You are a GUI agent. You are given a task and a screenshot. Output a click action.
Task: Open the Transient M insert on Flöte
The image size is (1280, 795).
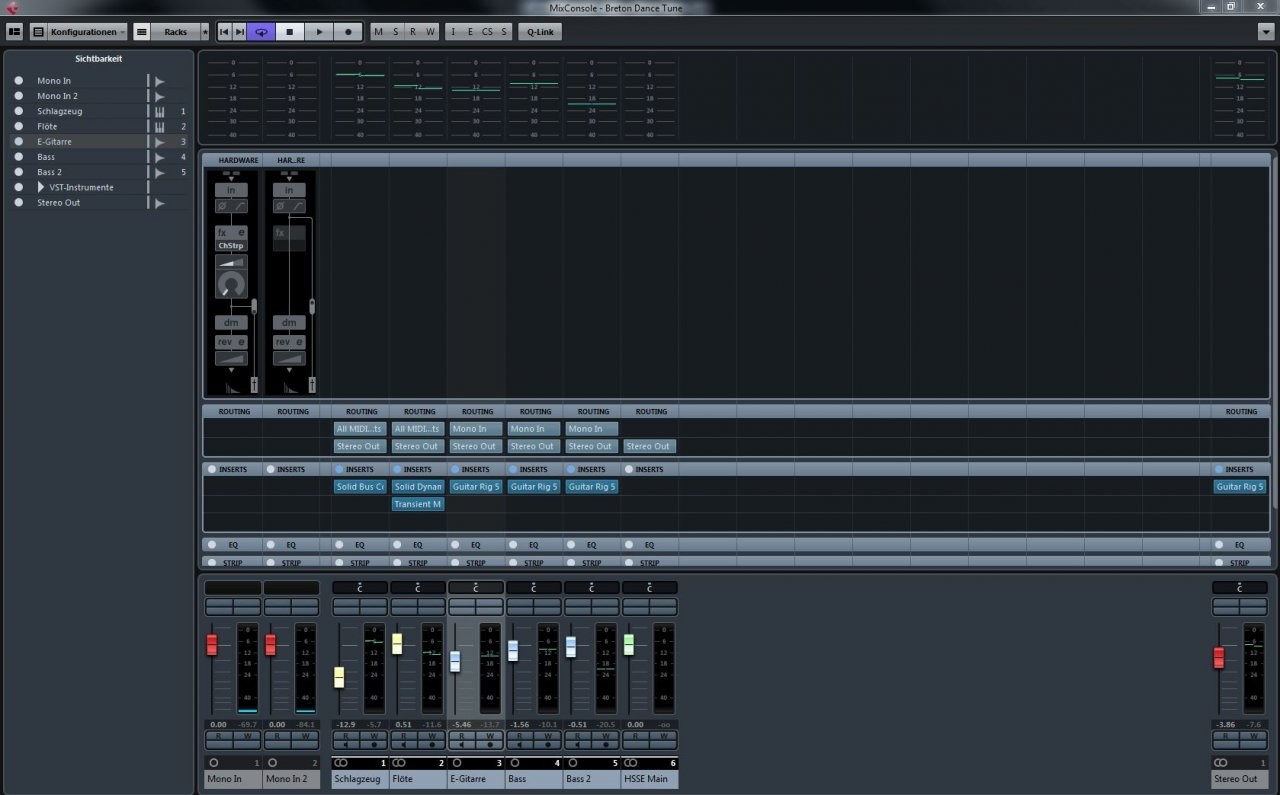point(418,504)
